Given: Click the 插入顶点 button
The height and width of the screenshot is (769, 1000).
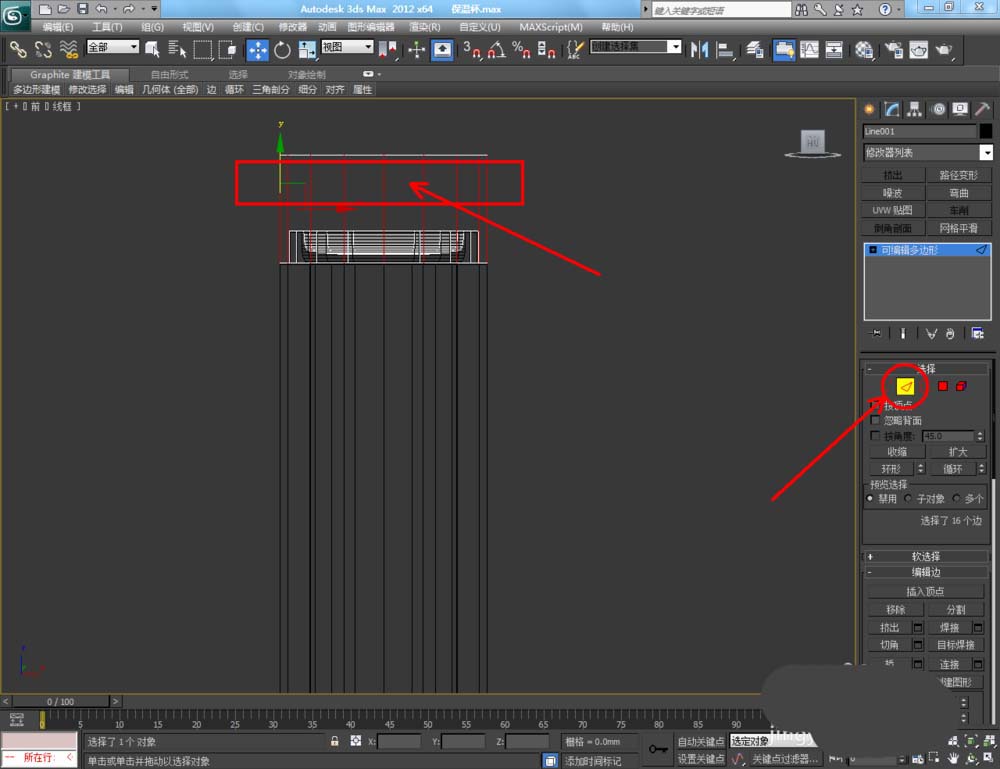Looking at the screenshot, I should (x=925, y=591).
